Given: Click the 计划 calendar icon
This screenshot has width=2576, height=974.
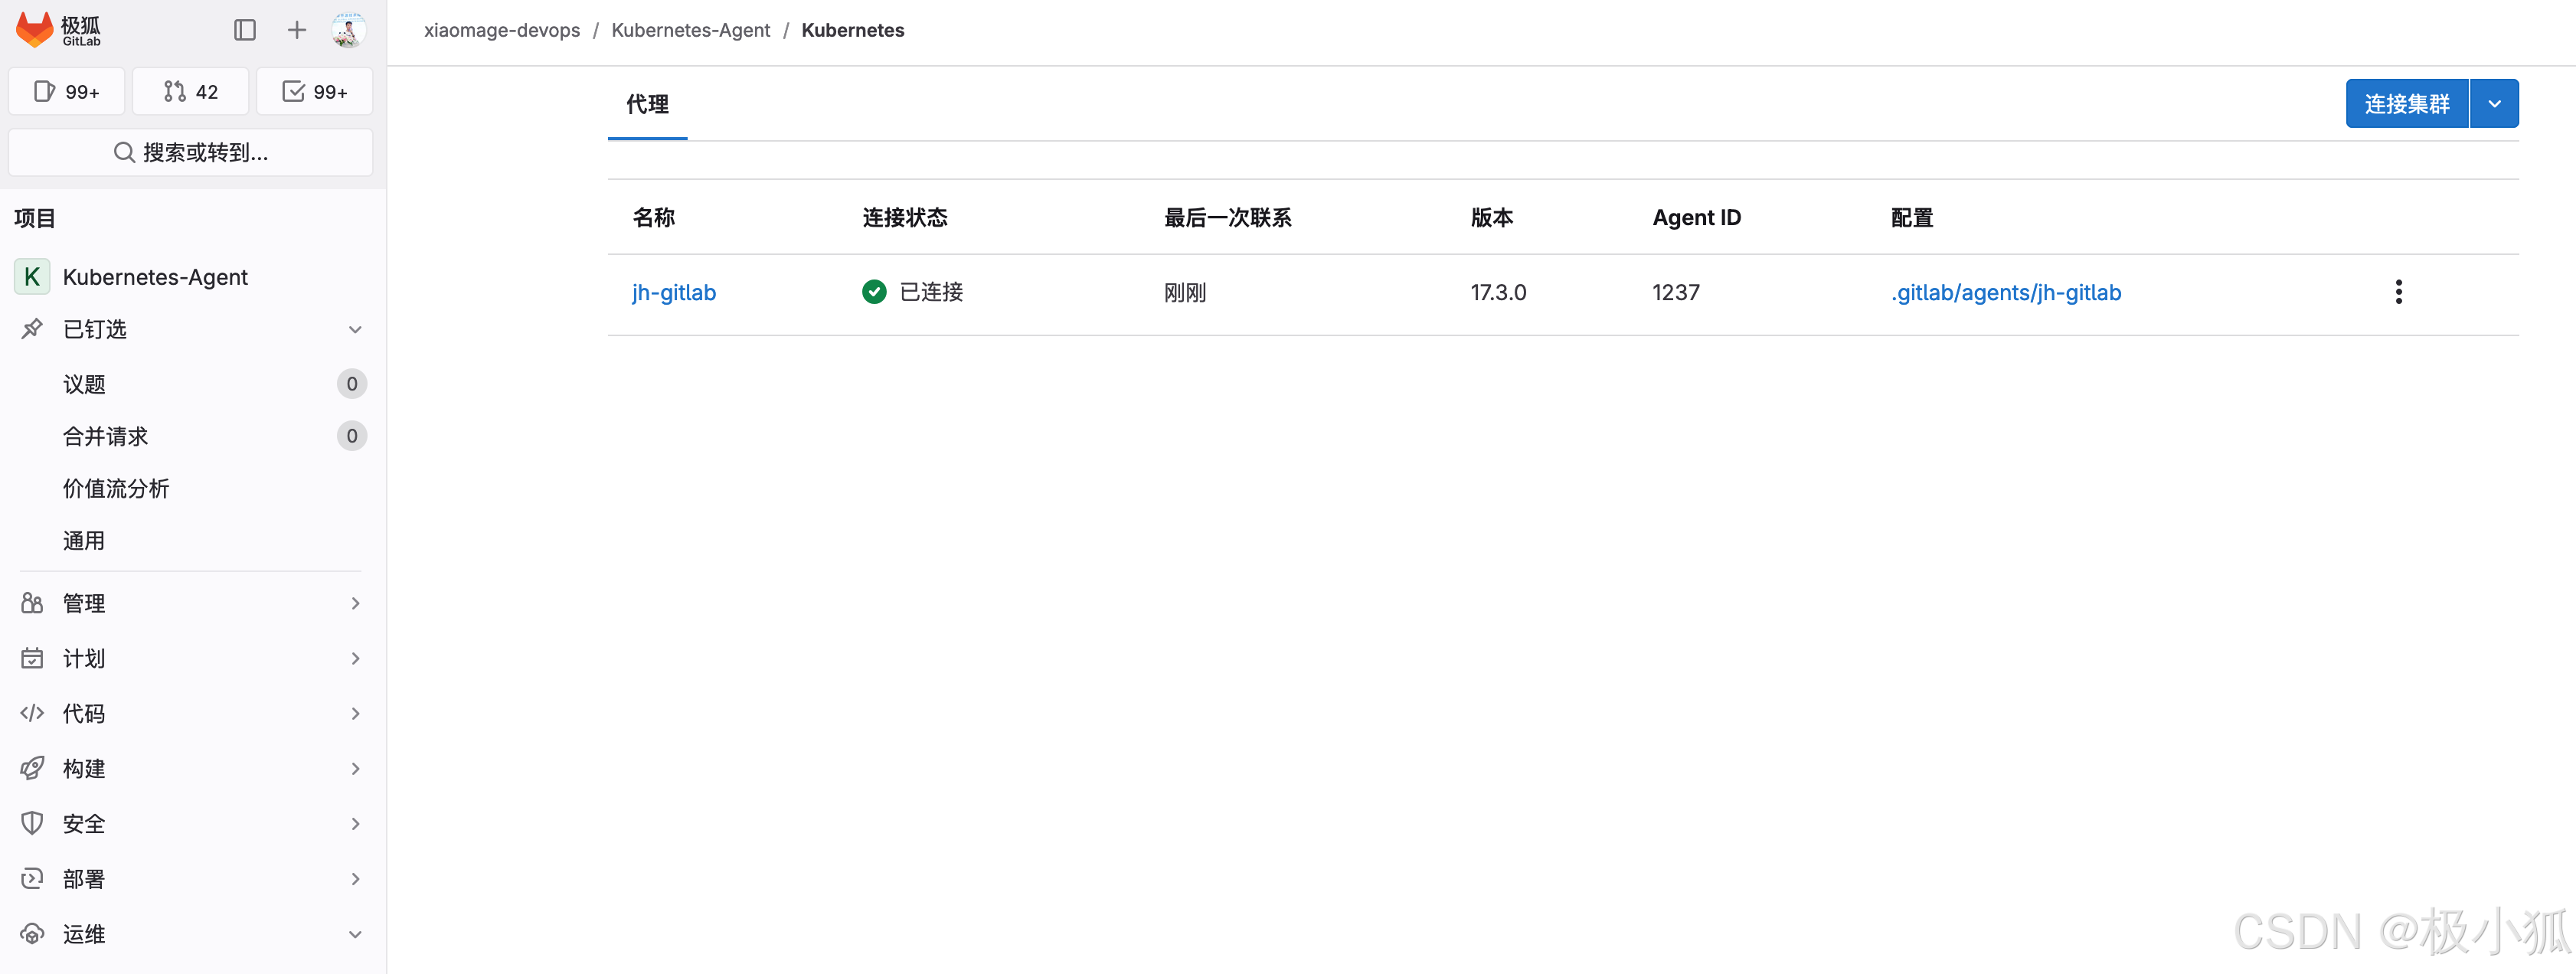Looking at the screenshot, I should click(32, 658).
